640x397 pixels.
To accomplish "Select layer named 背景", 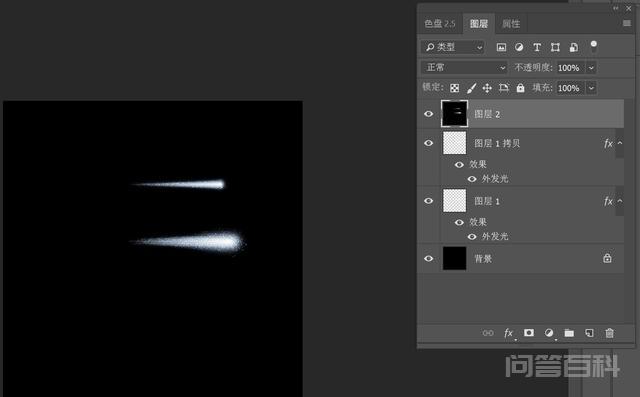I will coord(483,259).
